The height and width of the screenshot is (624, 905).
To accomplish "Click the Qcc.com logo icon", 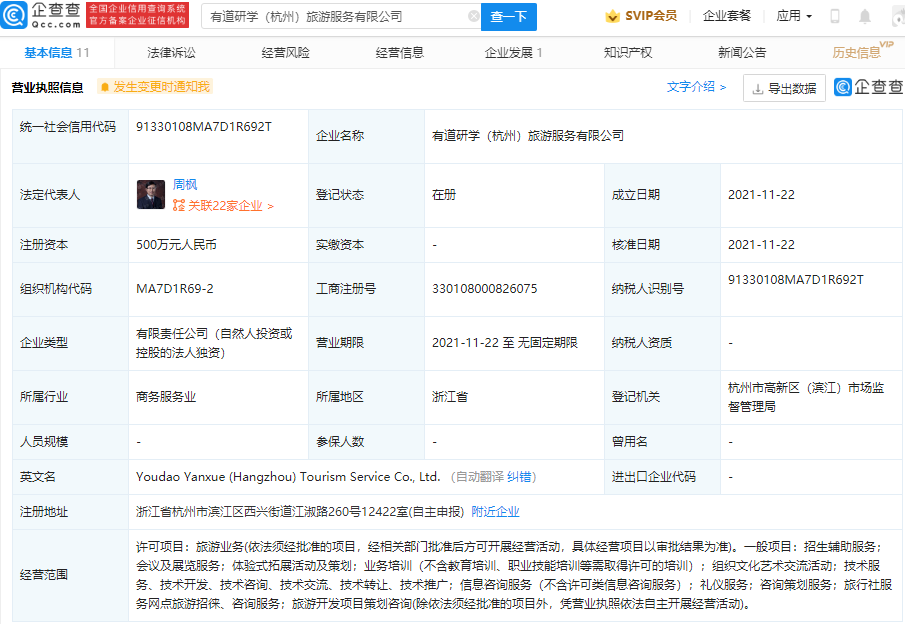I will (14, 15).
